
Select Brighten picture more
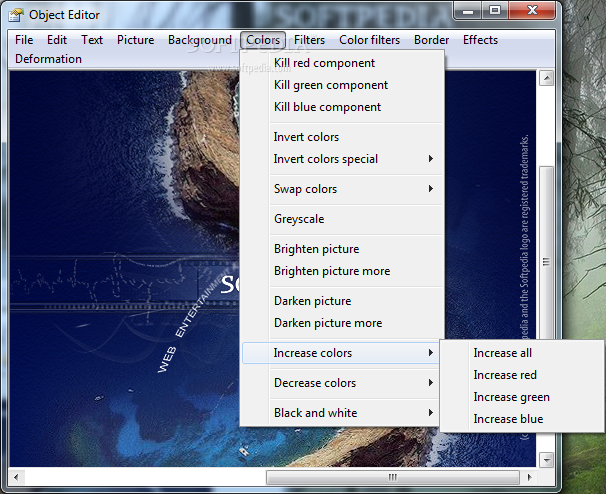tap(342, 271)
